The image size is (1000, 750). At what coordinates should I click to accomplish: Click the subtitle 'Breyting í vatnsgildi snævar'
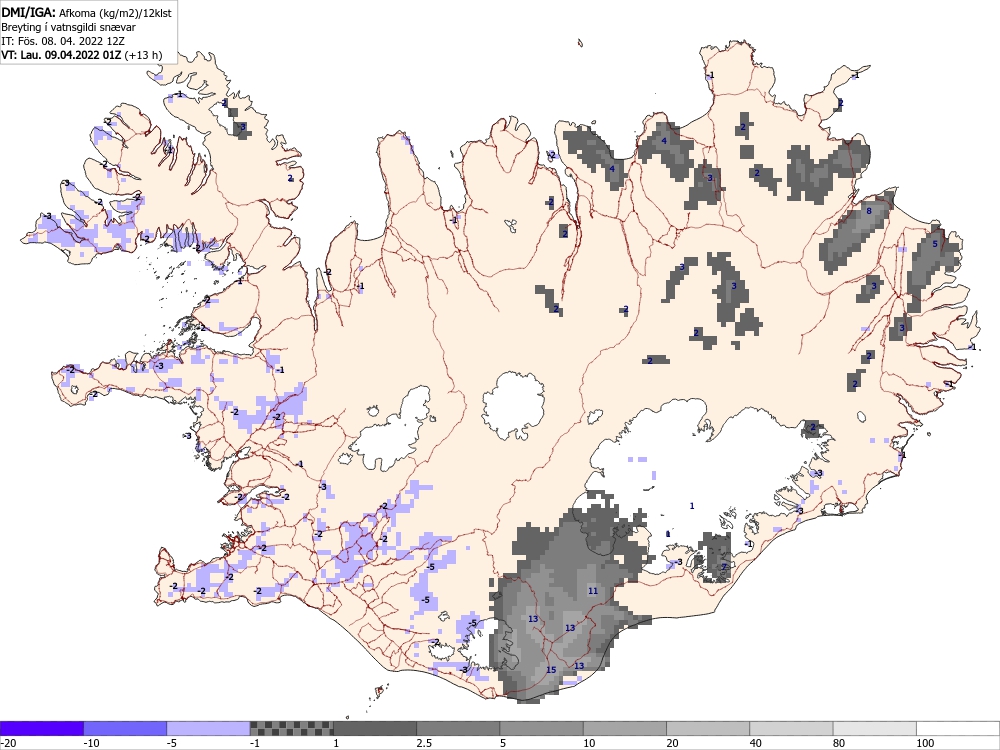click(x=68, y=27)
